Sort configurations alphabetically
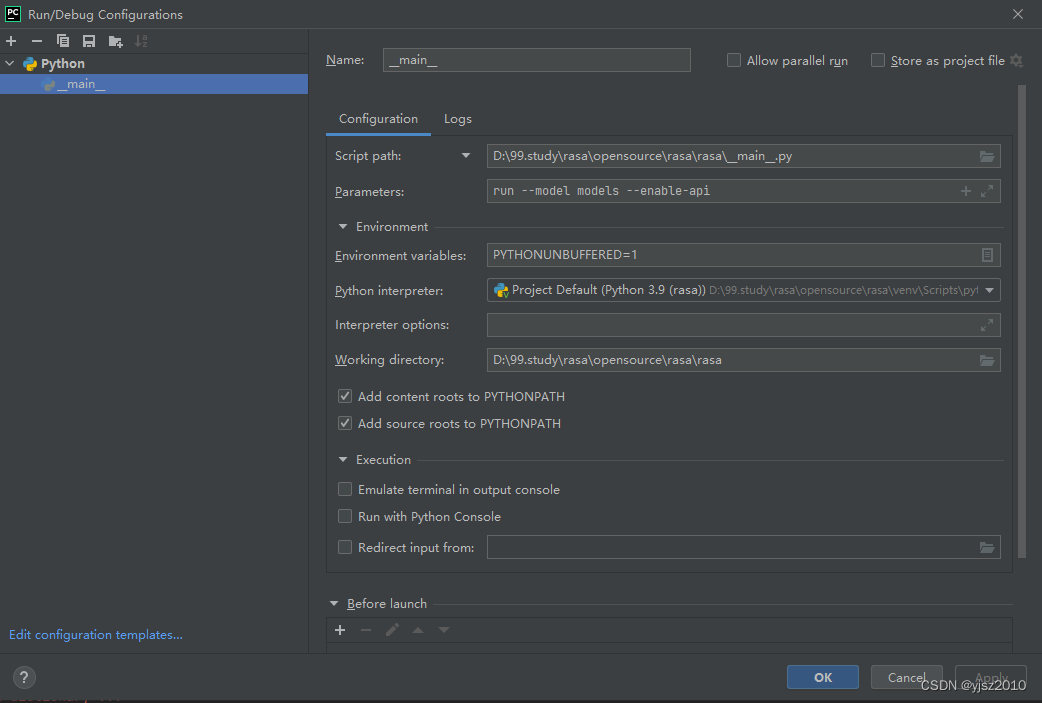The width and height of the screenshot is (1042, 703). 141,41
